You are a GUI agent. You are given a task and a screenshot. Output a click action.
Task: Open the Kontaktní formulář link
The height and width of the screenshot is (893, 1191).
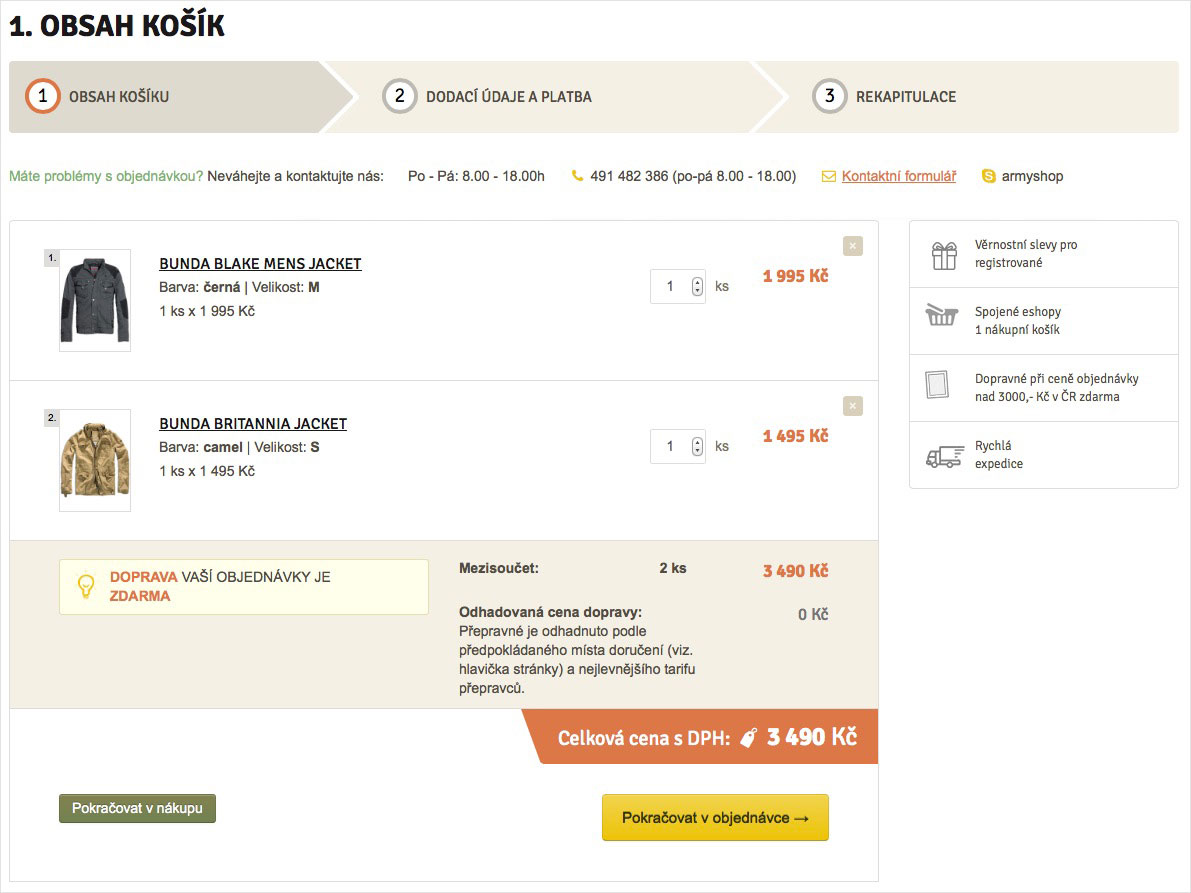(898, 176)
